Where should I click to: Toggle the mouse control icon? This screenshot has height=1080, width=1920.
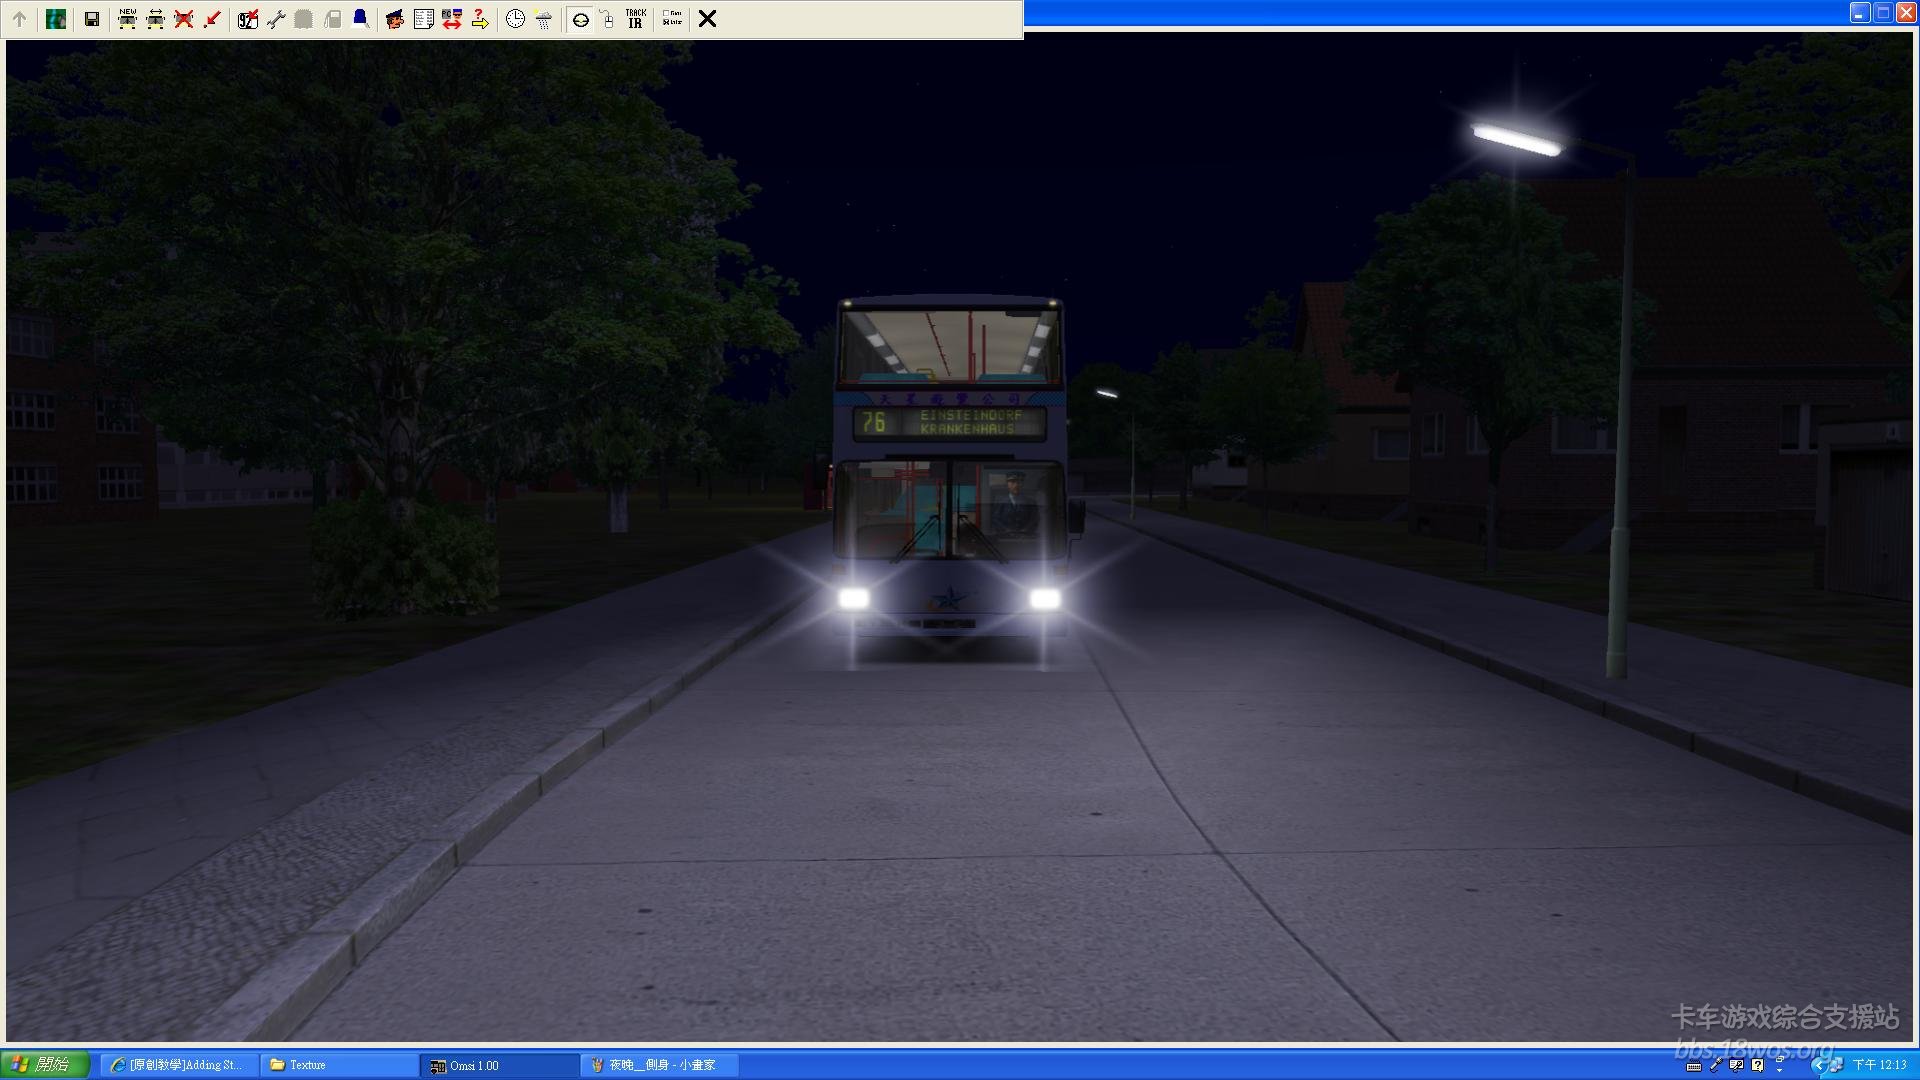(607, 19)
